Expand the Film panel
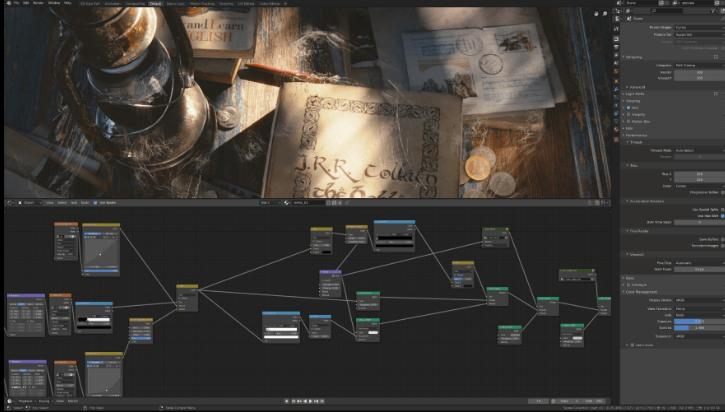 (628, 128)
